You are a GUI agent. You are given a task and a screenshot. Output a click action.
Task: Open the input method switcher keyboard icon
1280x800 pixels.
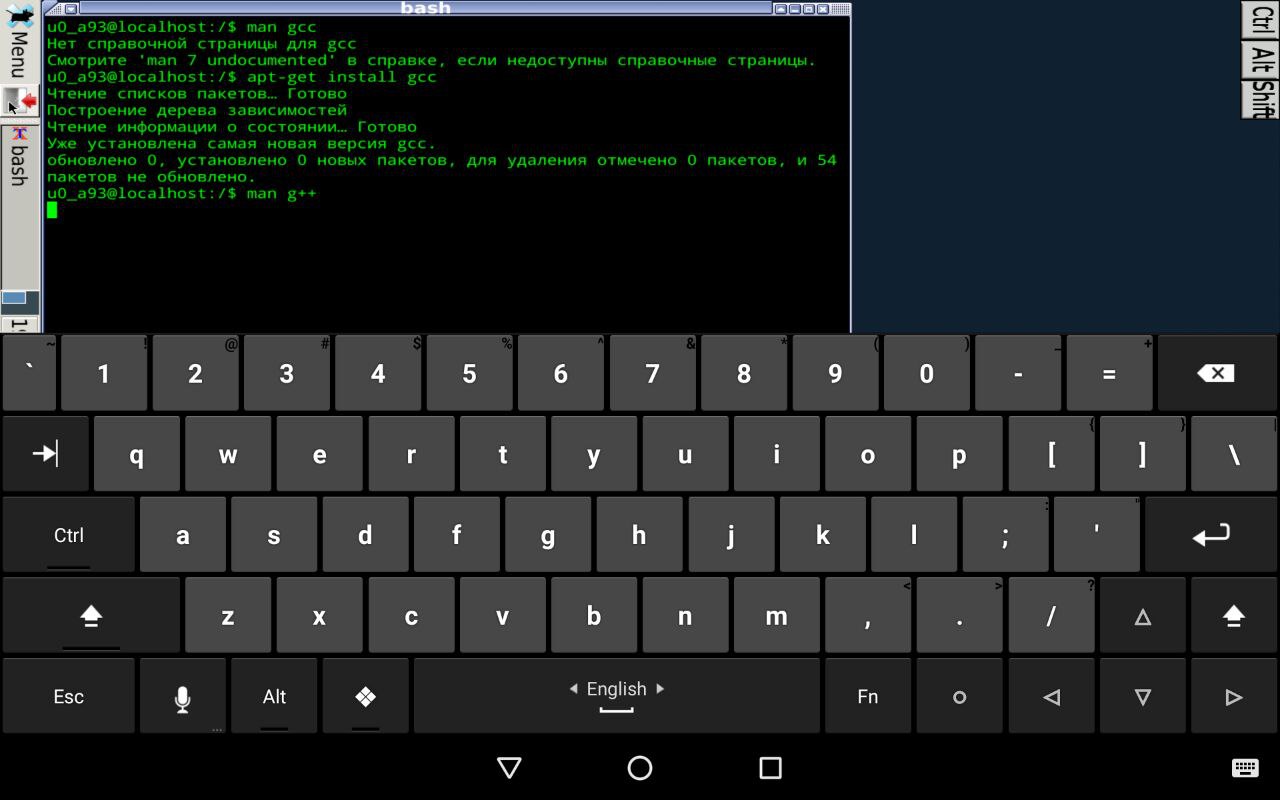1245,767
